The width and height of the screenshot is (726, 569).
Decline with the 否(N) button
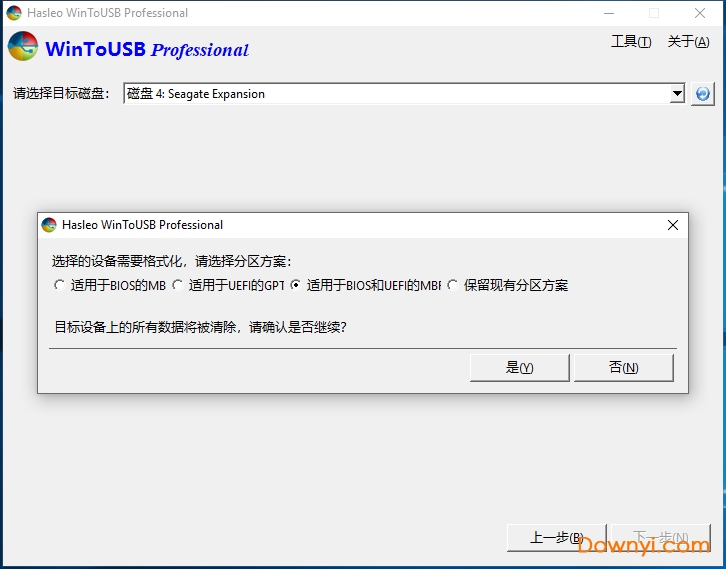click(x=624, y=368)
